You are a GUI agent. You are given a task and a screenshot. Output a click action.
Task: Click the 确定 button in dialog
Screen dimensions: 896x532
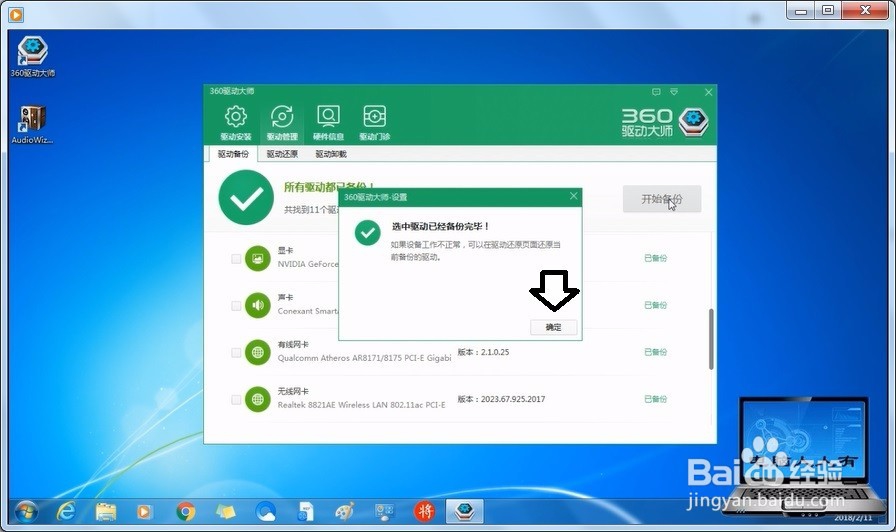pos(554,327)
